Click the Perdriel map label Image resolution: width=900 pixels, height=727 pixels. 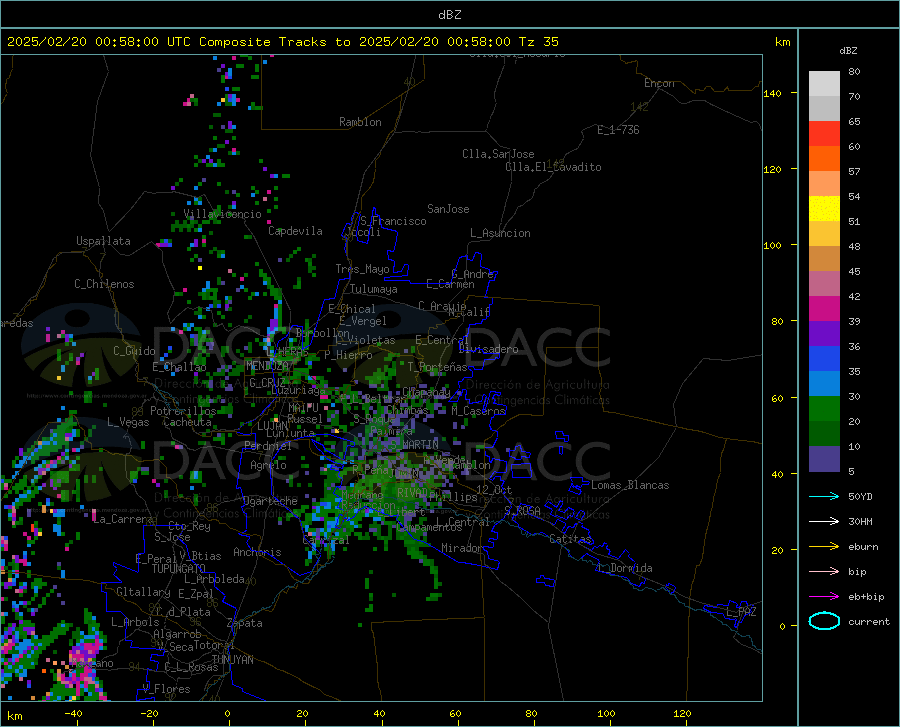click(268, 446)
